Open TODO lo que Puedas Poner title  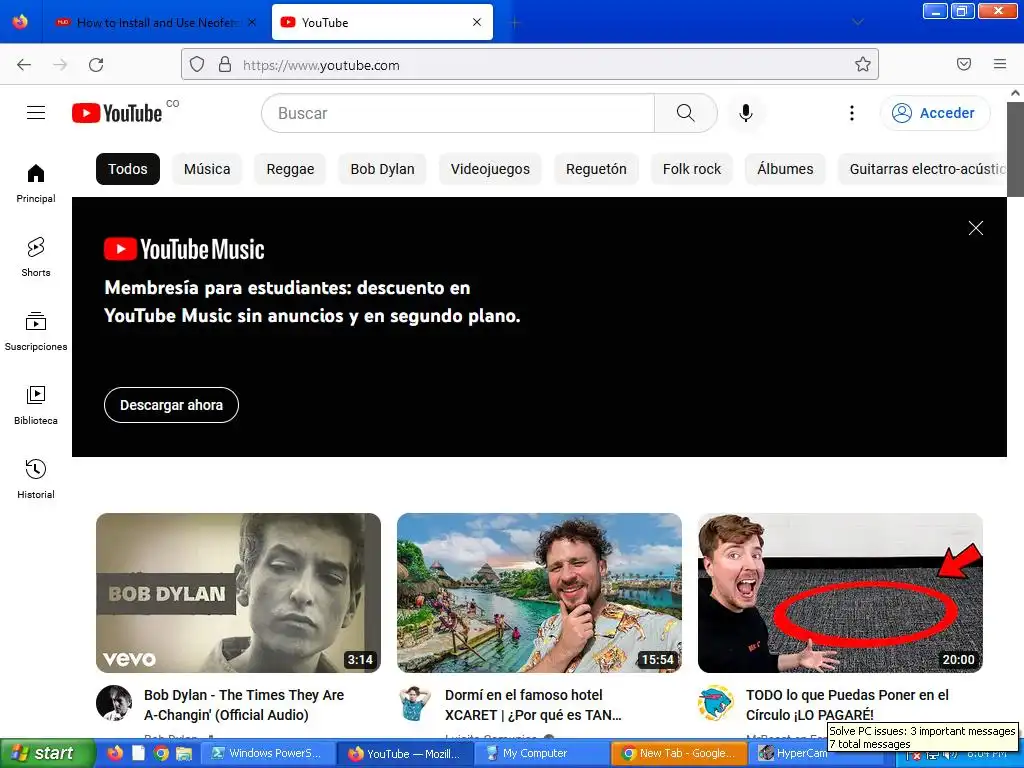coord(847,705)
